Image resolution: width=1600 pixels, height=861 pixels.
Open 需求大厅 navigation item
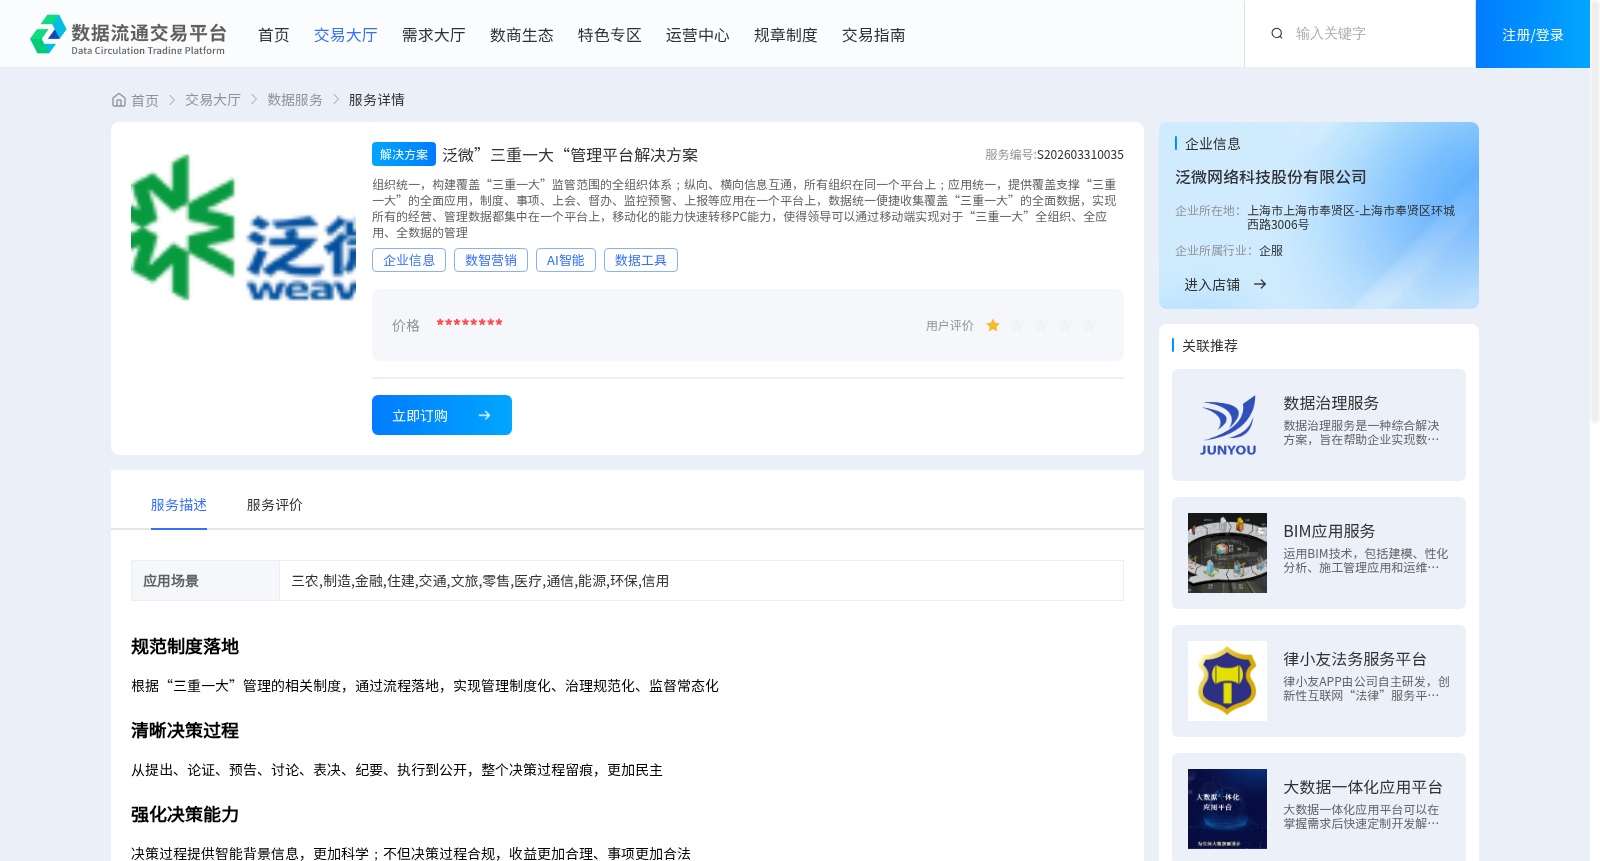[x=434, y=35]
